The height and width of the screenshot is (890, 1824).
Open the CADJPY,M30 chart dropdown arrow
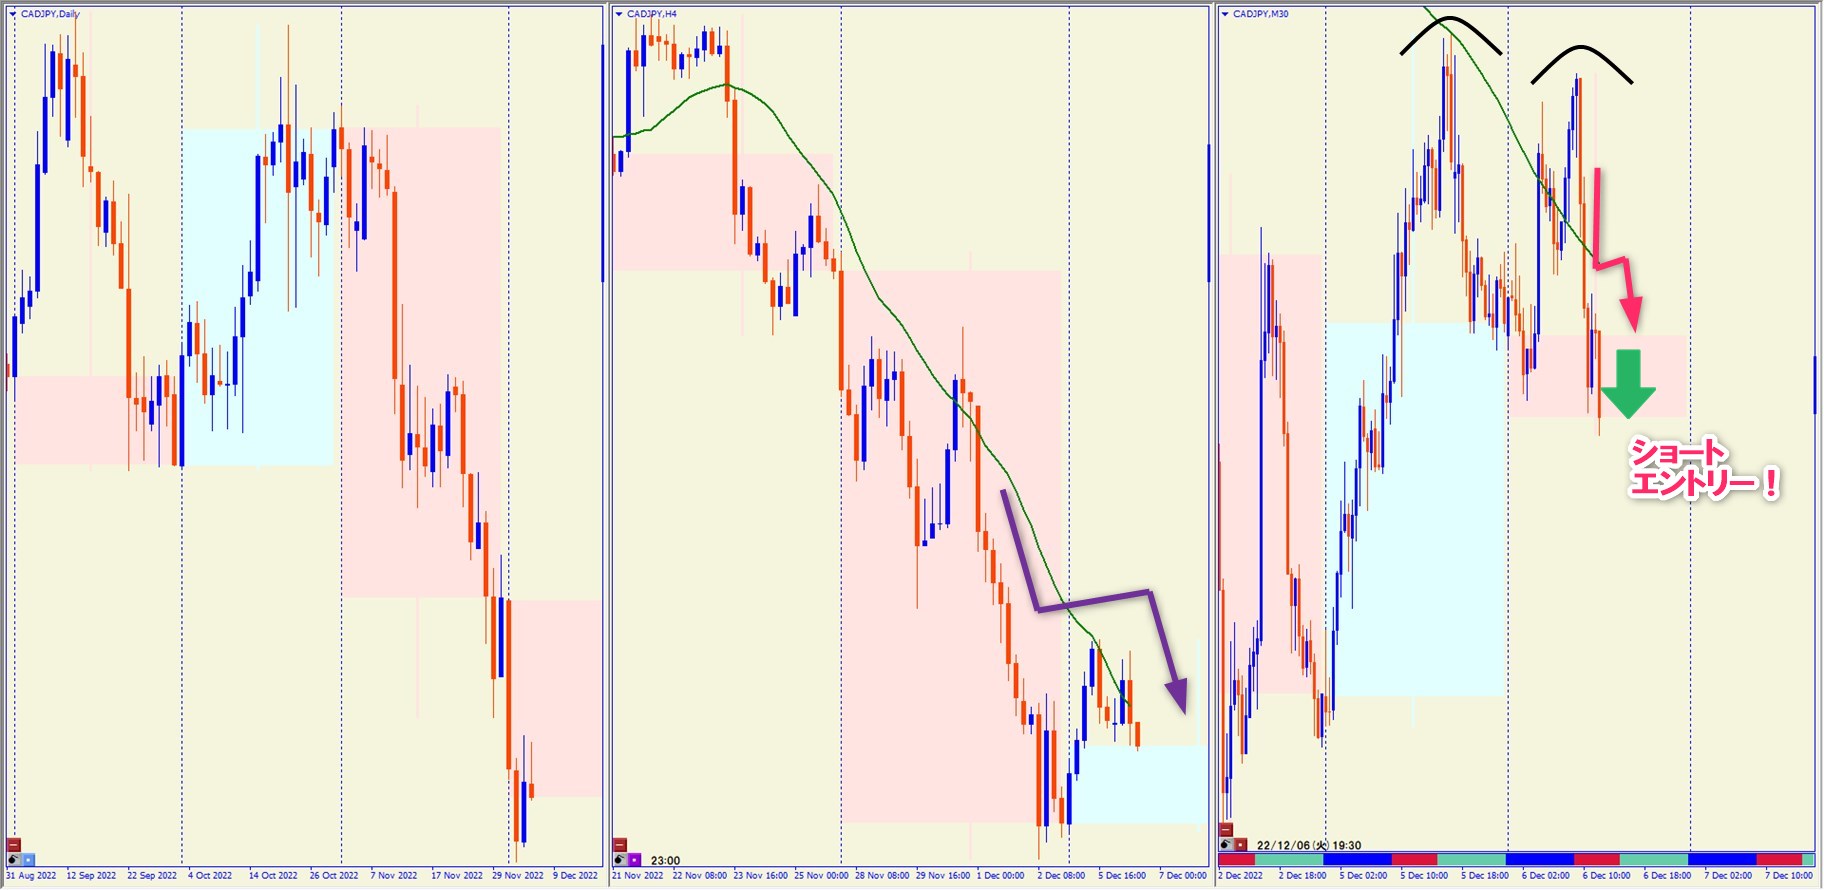1225,14
